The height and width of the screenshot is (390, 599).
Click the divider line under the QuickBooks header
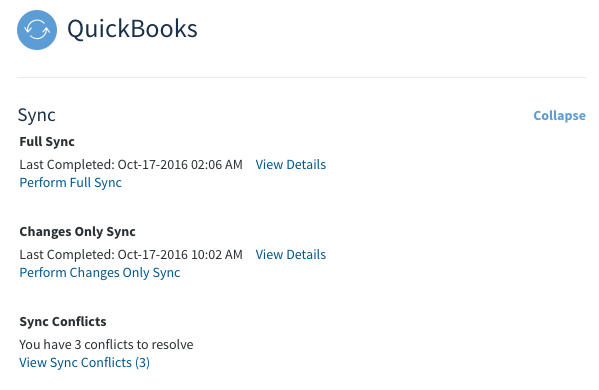click(301, 78)
